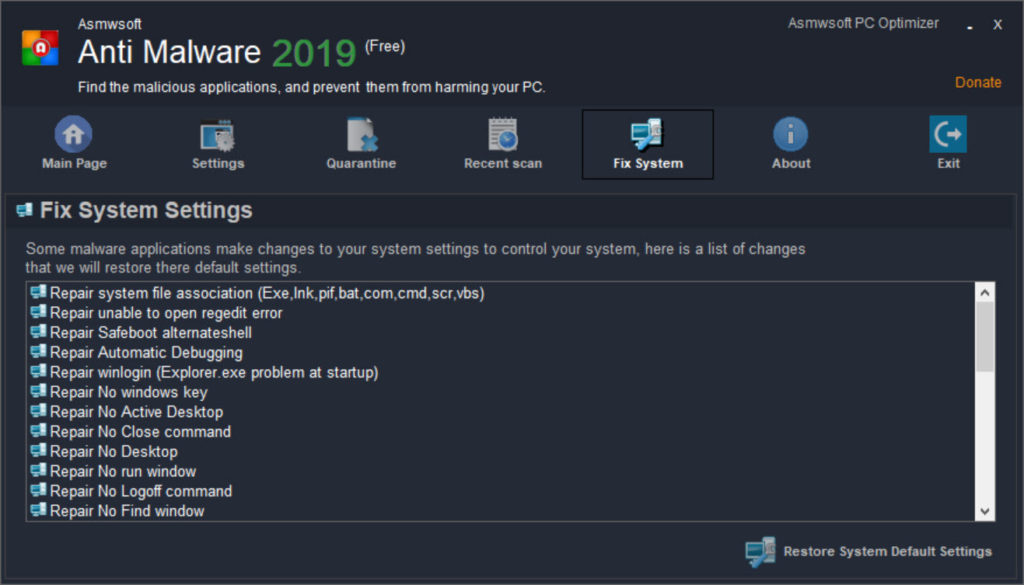Screen dimensions: 1024x585
Task: Open the Quarantine file icon
Action: click(361, 134)
